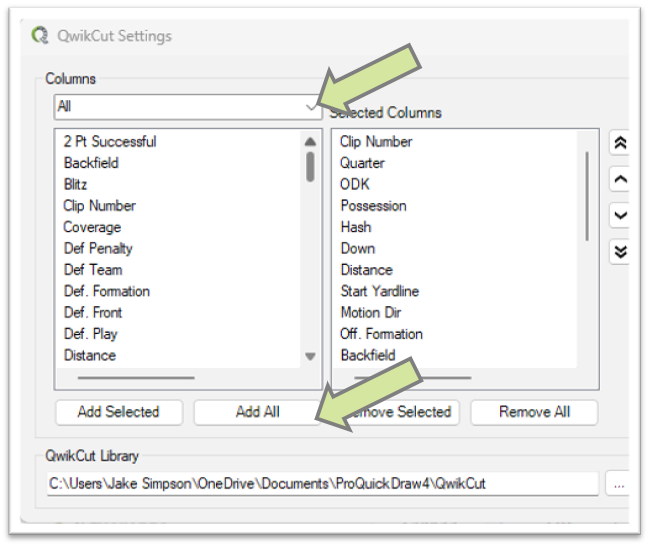Select Def. Formation in available columns
The image size is (650, 547).
click(x=107, y=291)
